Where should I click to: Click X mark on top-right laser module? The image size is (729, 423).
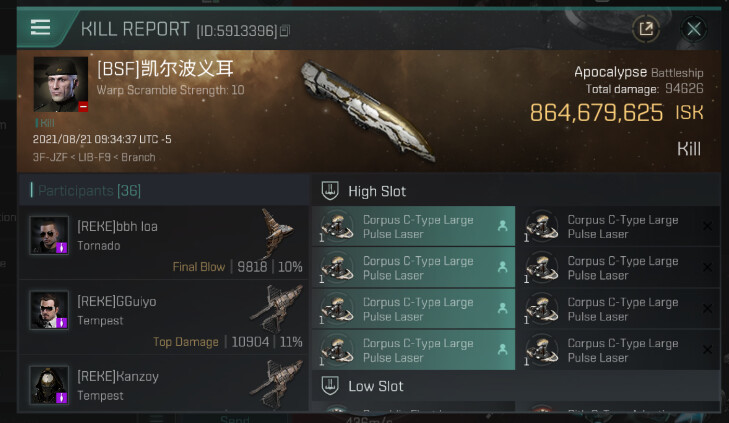click(707, 226)
